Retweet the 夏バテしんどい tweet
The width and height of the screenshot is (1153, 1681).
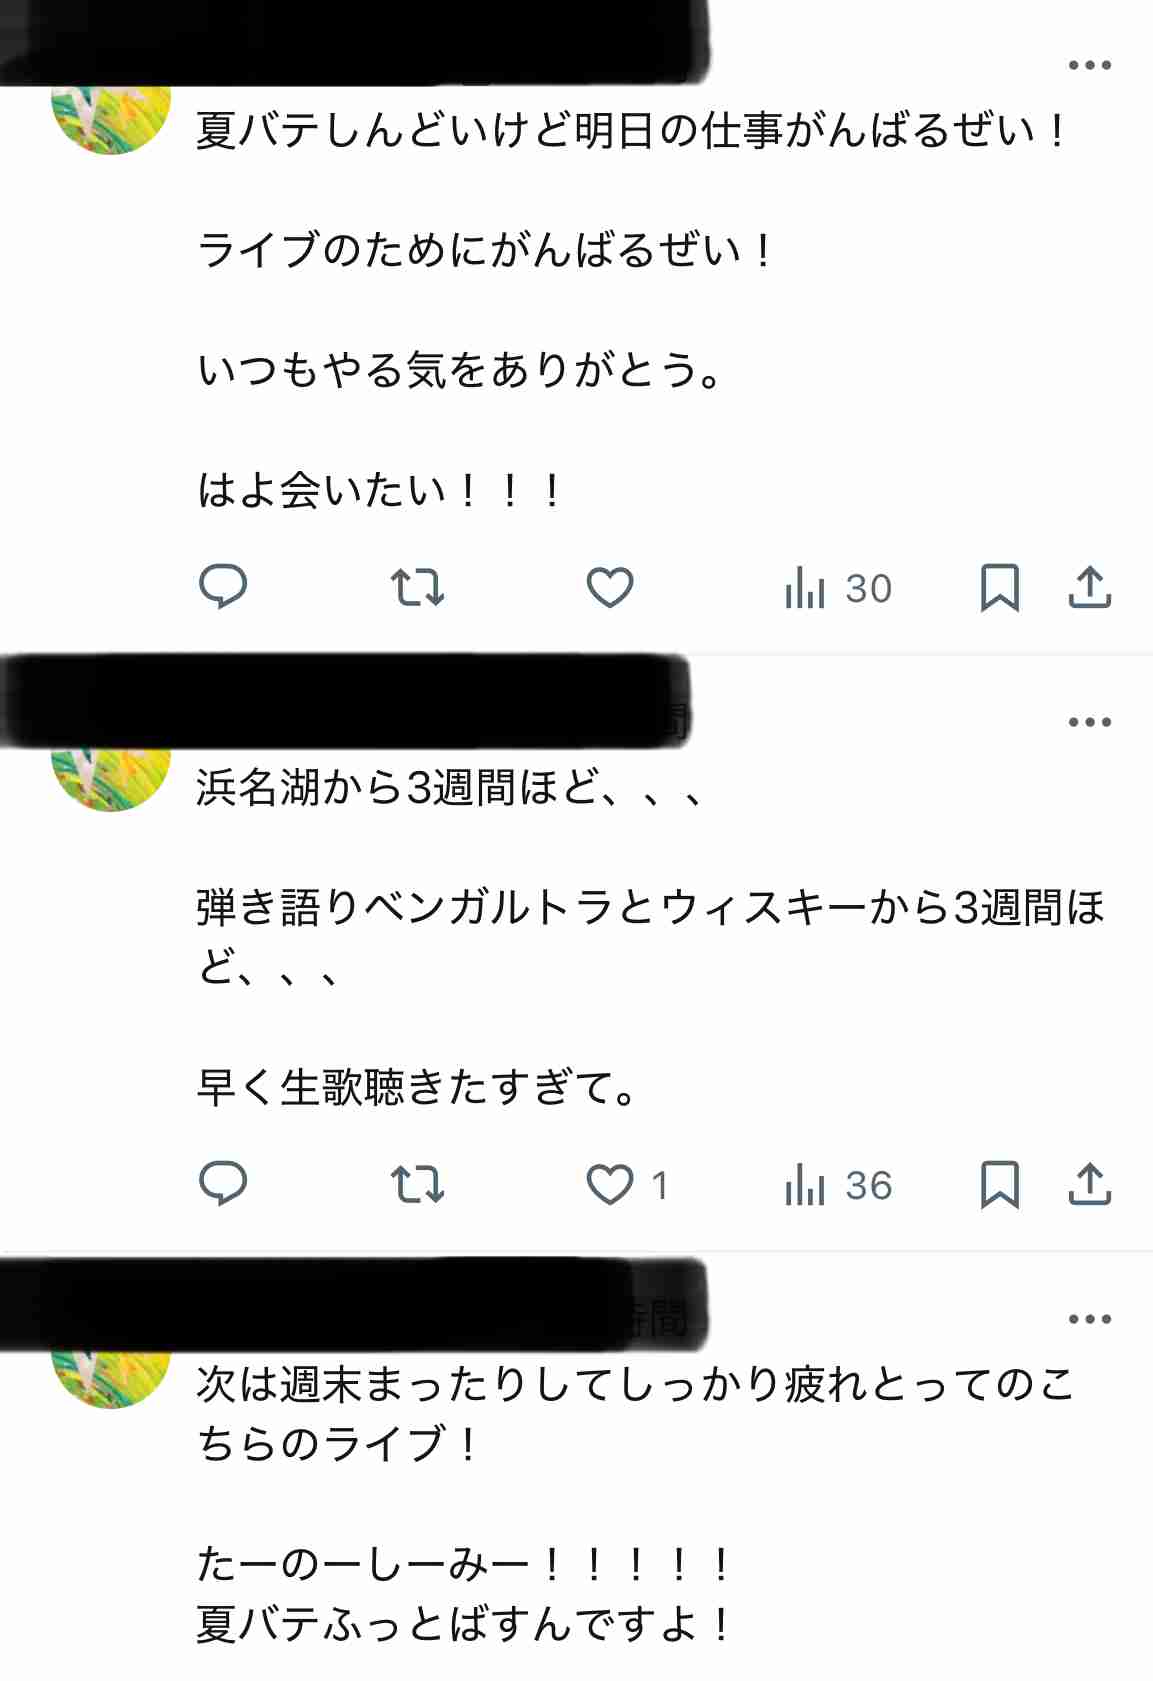coord(417,587)
